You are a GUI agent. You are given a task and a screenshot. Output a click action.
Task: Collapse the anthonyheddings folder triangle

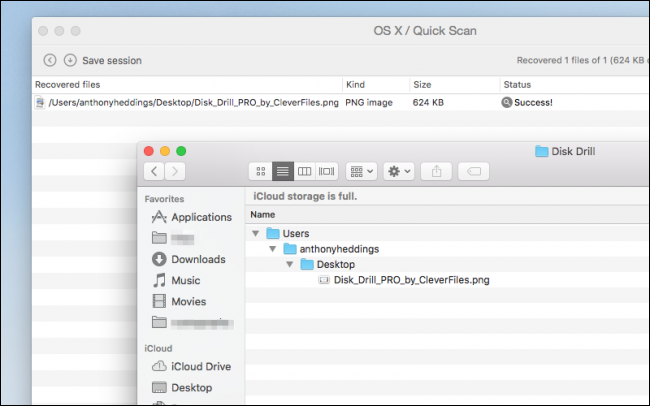point(273,249)
